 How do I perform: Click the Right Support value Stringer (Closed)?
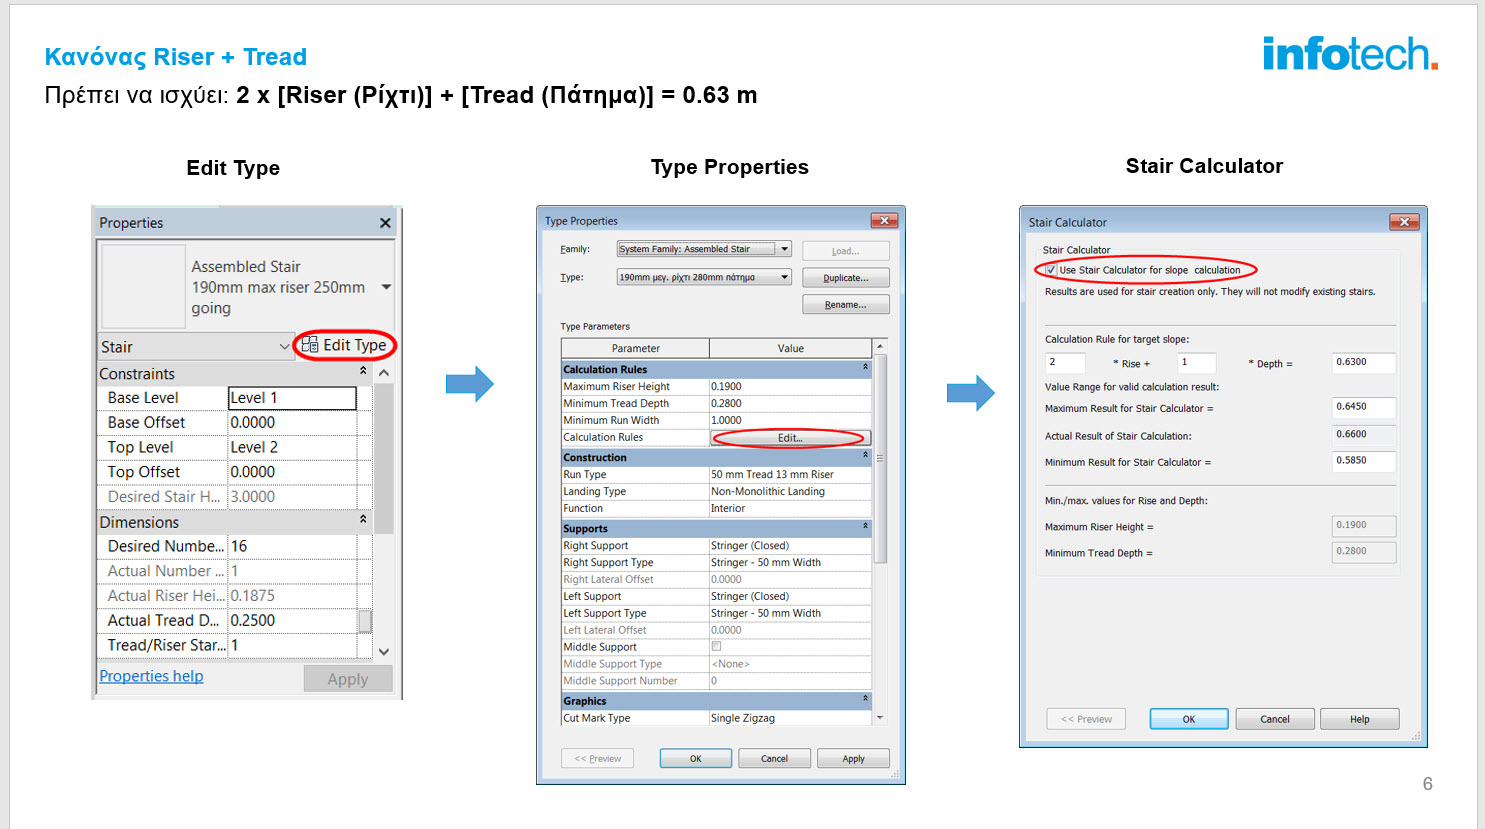pos(790,545)
